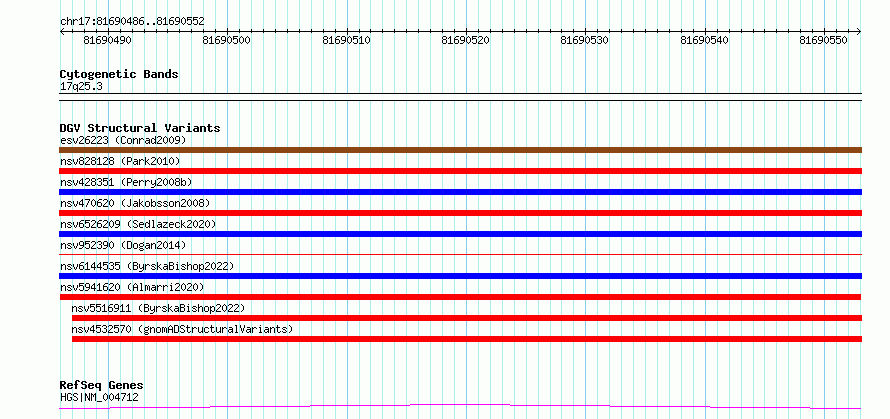Screen dimensions: 890x419
Task: Click nsv470620 (Jakobsson2008) label
Action: pos(135,203)
